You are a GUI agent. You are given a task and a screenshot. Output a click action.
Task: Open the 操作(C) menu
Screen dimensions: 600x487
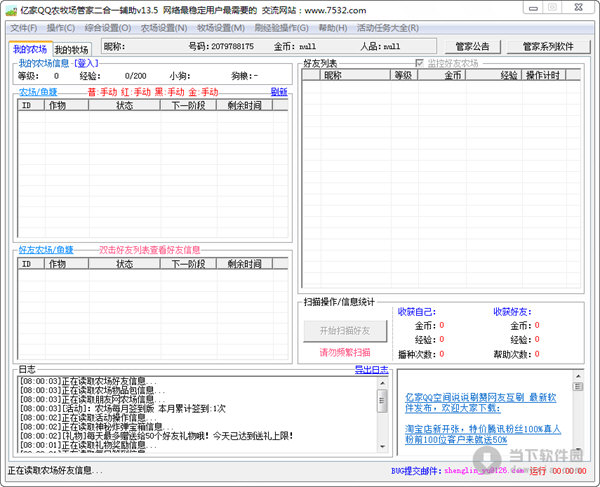pos(60,28)
